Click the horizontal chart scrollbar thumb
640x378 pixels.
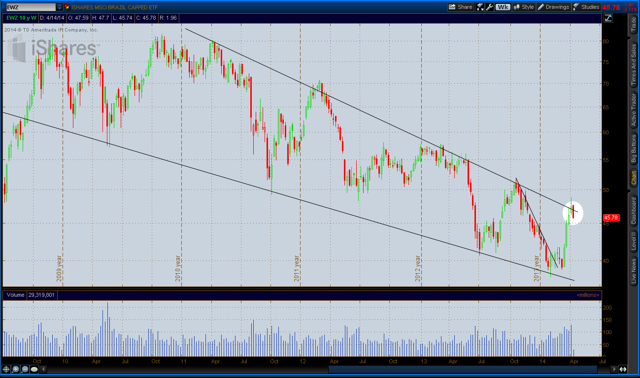pyautogui.click(x=463, y=369)
